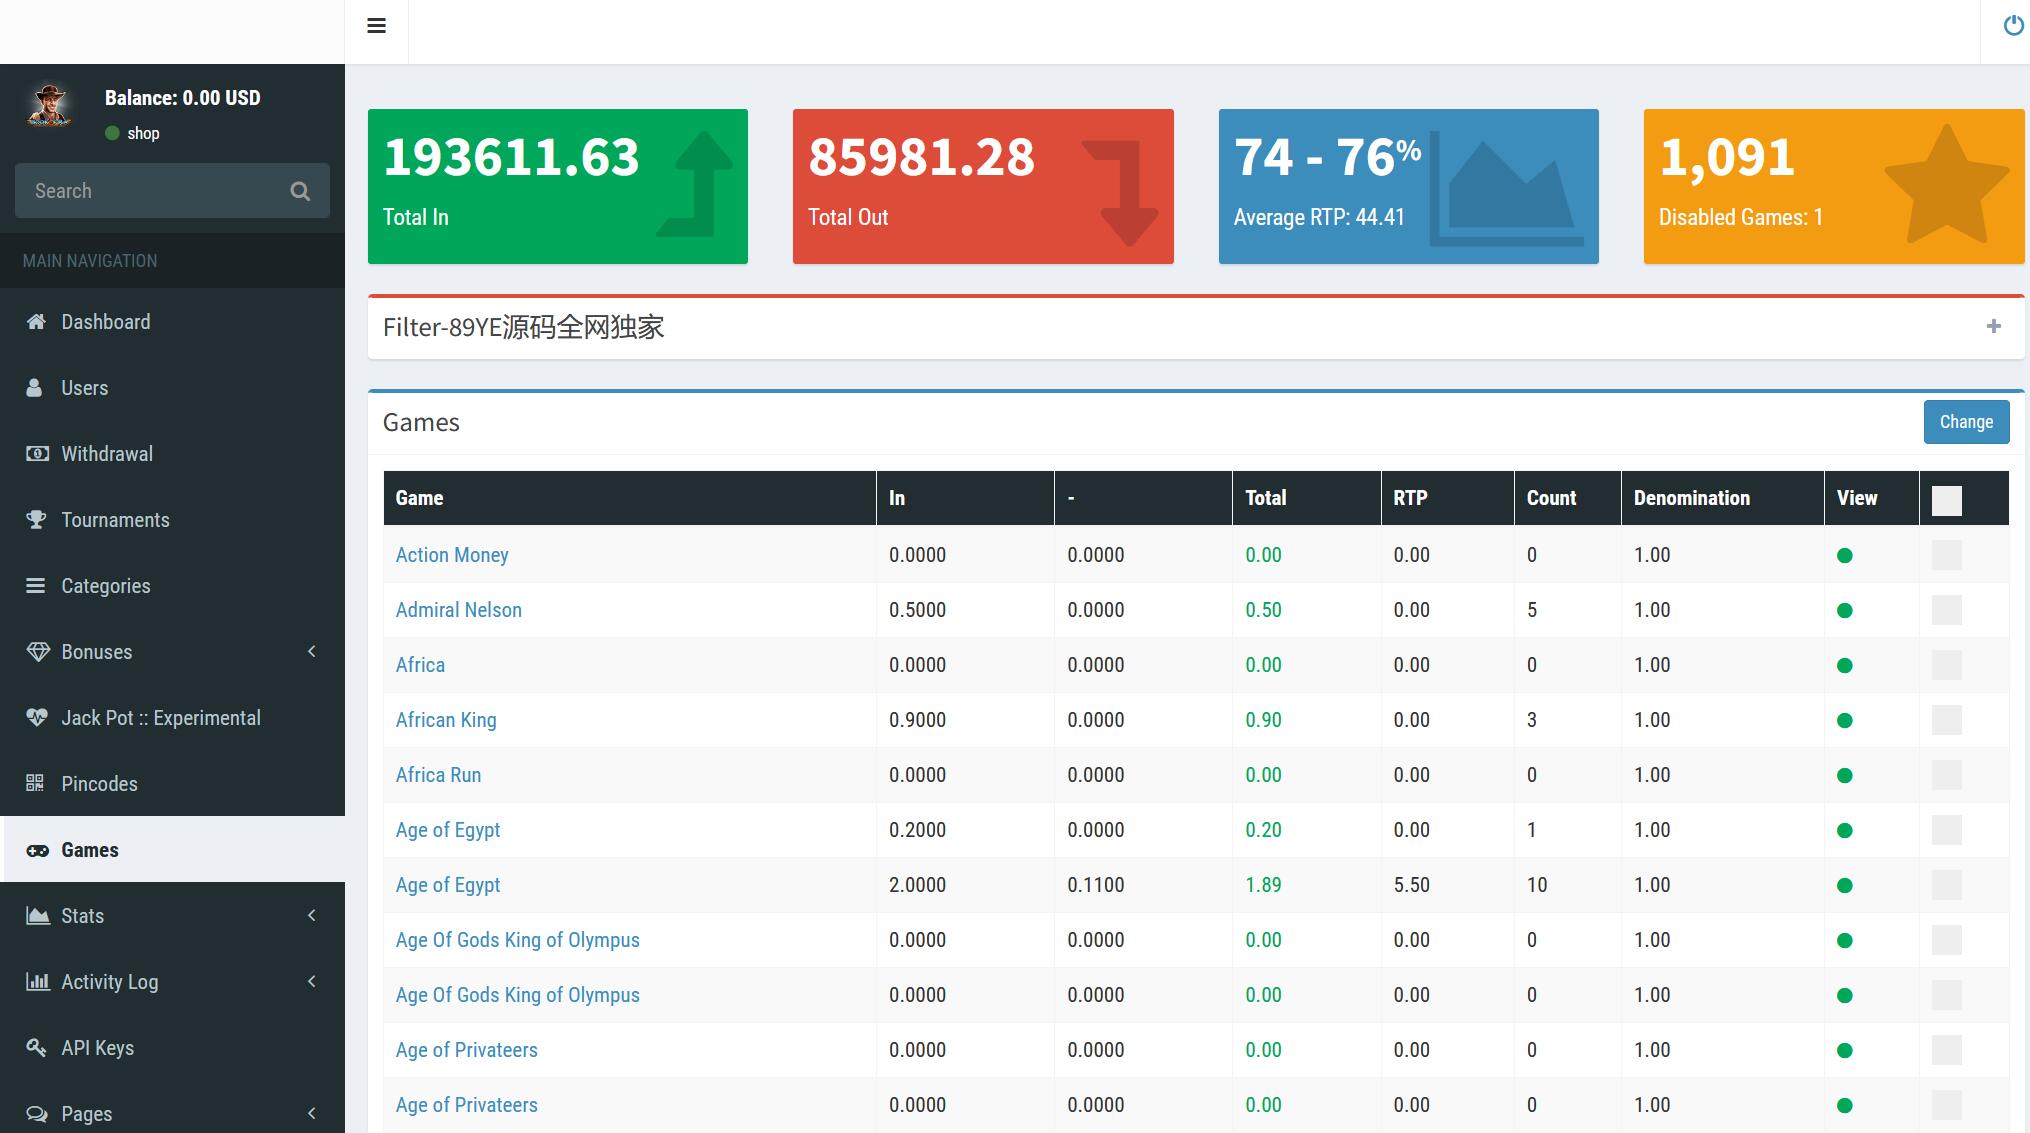2030x1133 pixels.
Task: Open the Africa game link
Action: point(420,665)
